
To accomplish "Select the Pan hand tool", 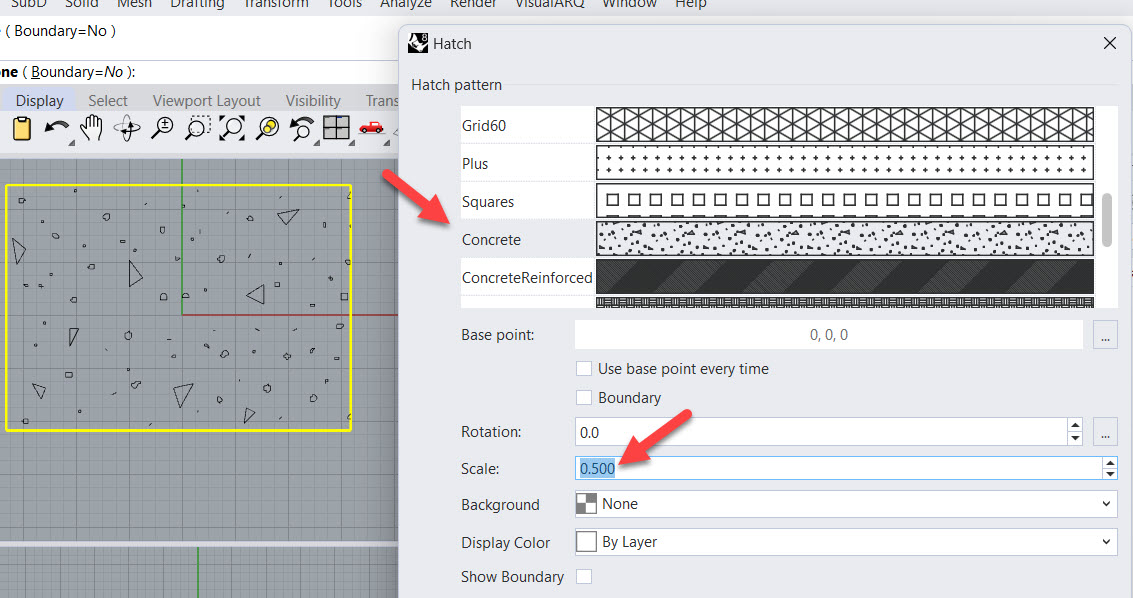I will click(x=91, y=129).
